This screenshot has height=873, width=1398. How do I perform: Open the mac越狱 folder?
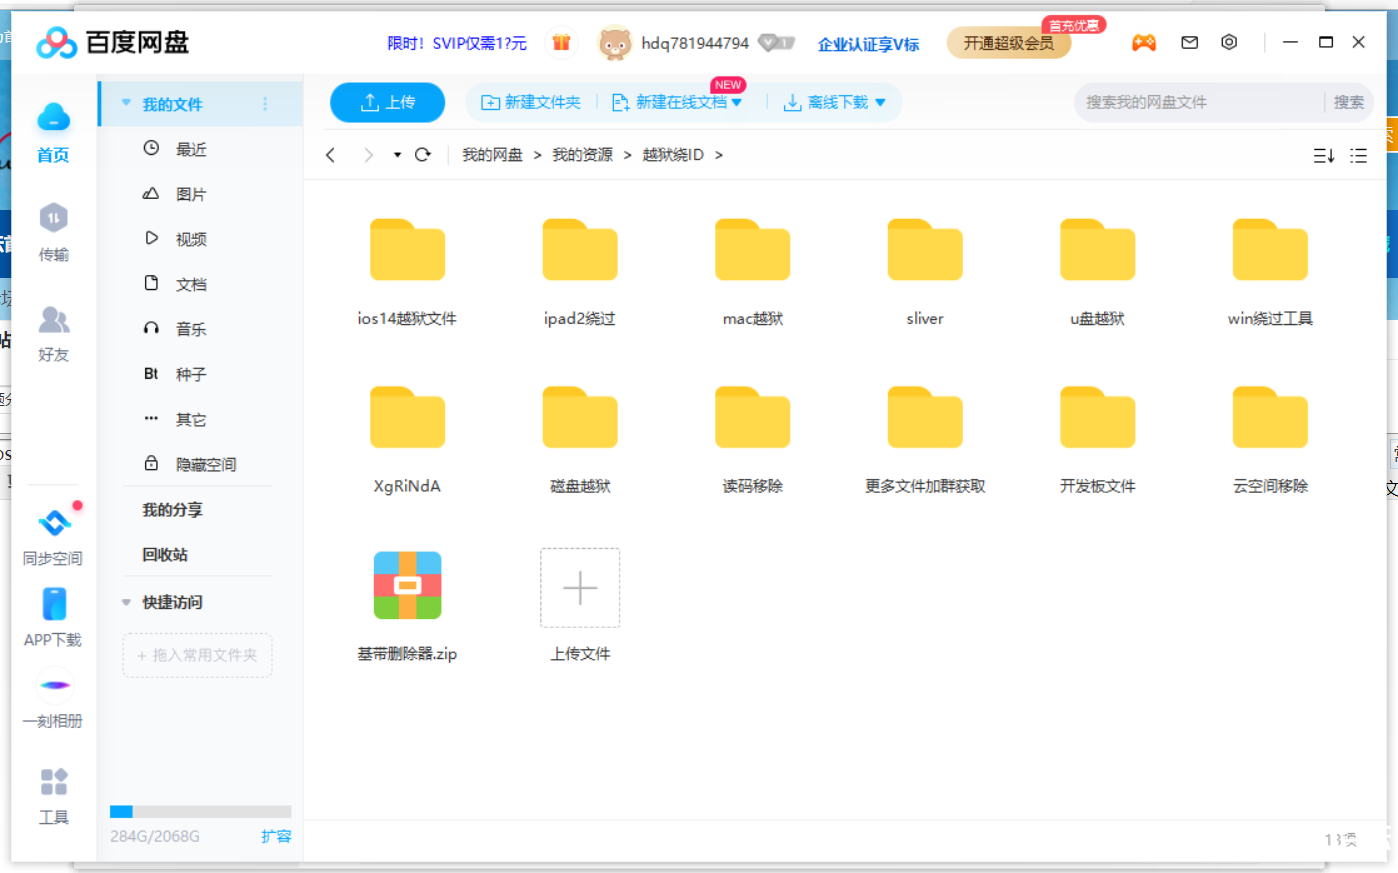753,250
